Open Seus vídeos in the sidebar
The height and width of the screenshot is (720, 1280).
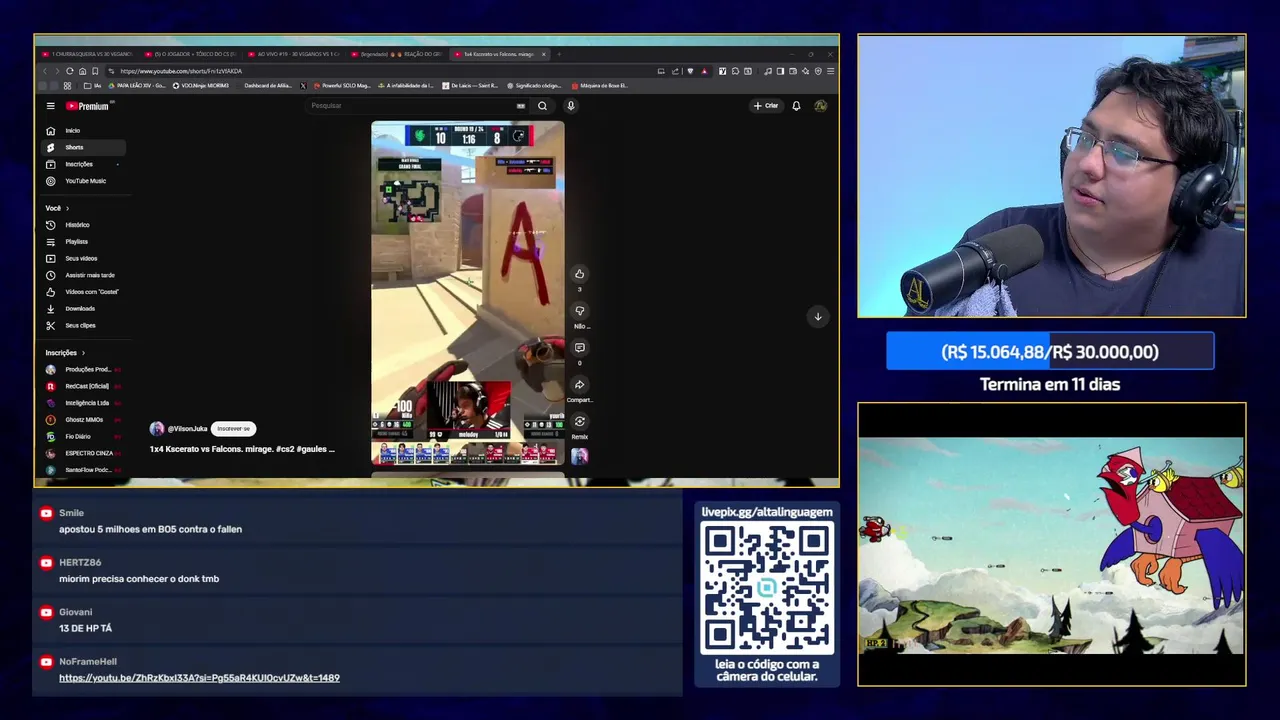tap(84, 259)
